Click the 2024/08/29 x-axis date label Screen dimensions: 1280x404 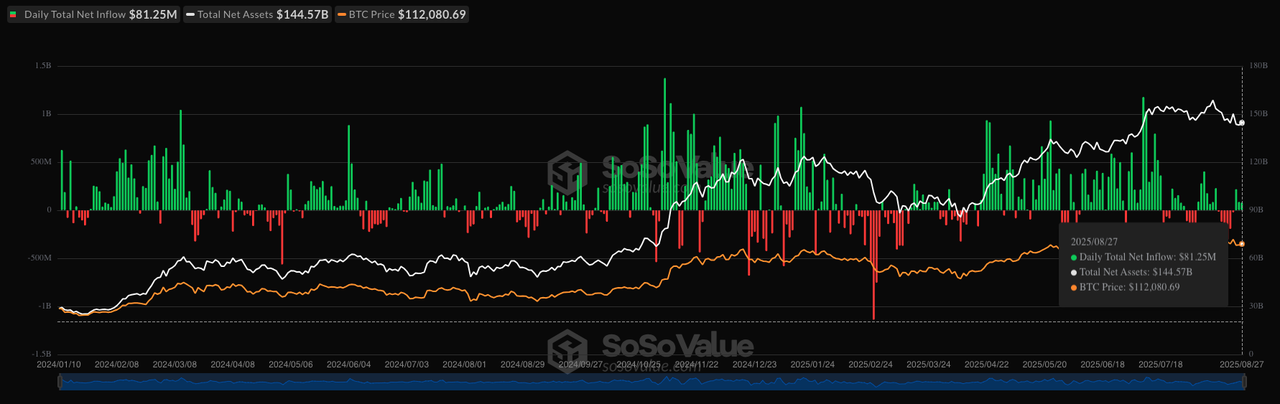point(524,366)
